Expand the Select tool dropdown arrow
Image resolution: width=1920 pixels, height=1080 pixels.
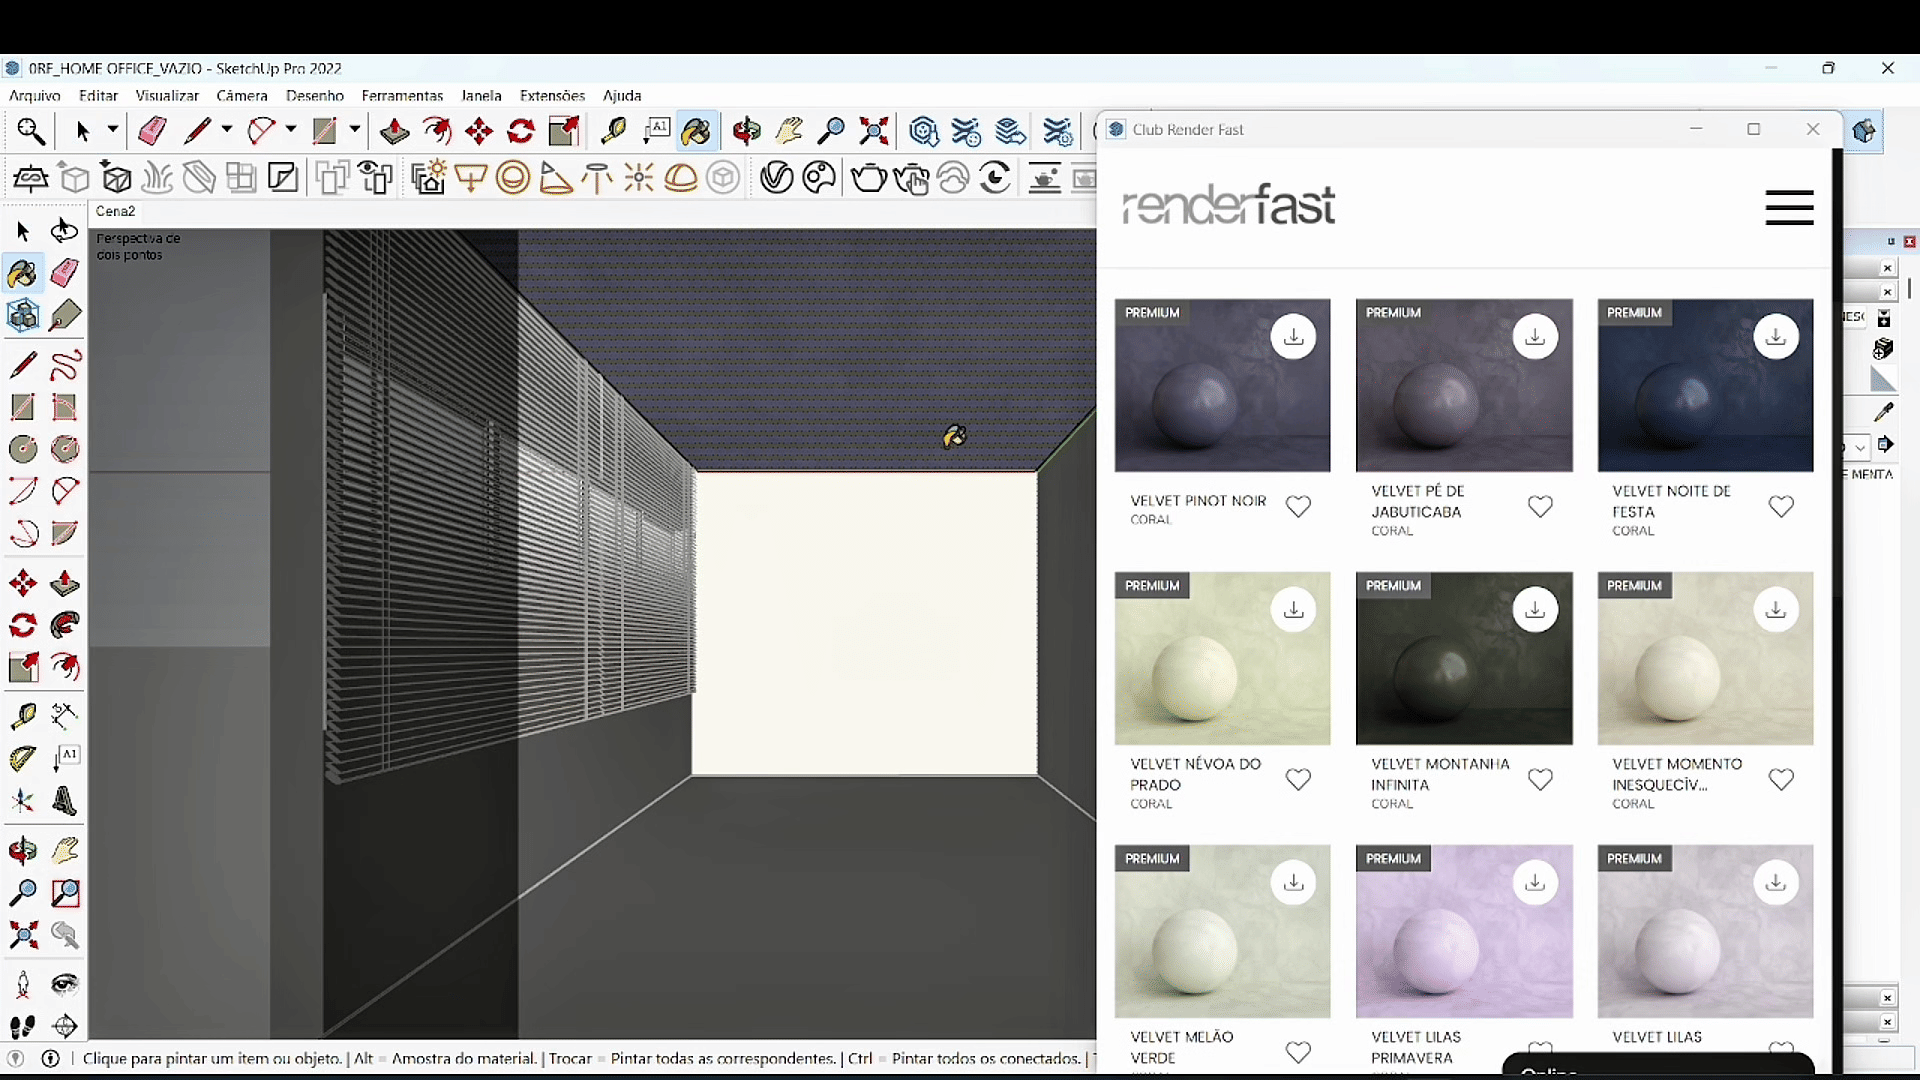tap(113, 130)
